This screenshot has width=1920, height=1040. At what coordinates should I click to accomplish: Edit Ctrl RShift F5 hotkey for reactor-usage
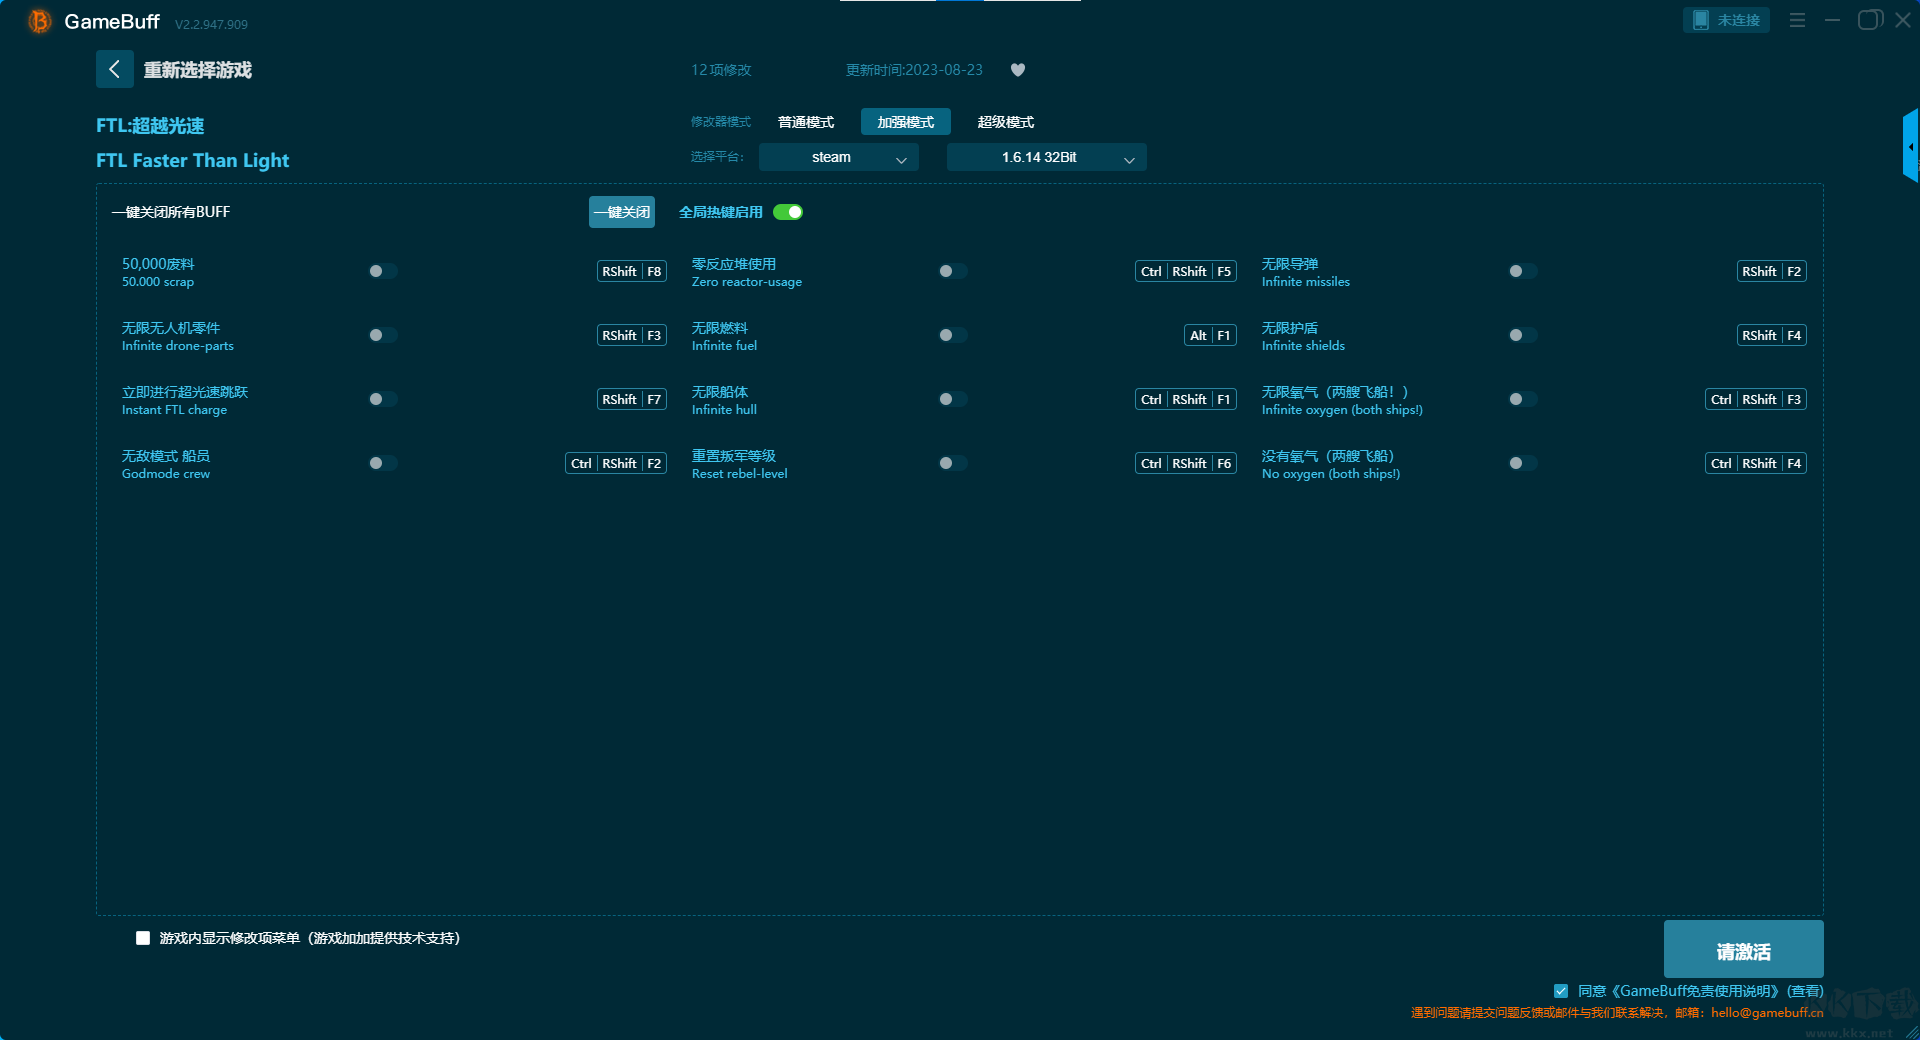[x=1186, y=271]
